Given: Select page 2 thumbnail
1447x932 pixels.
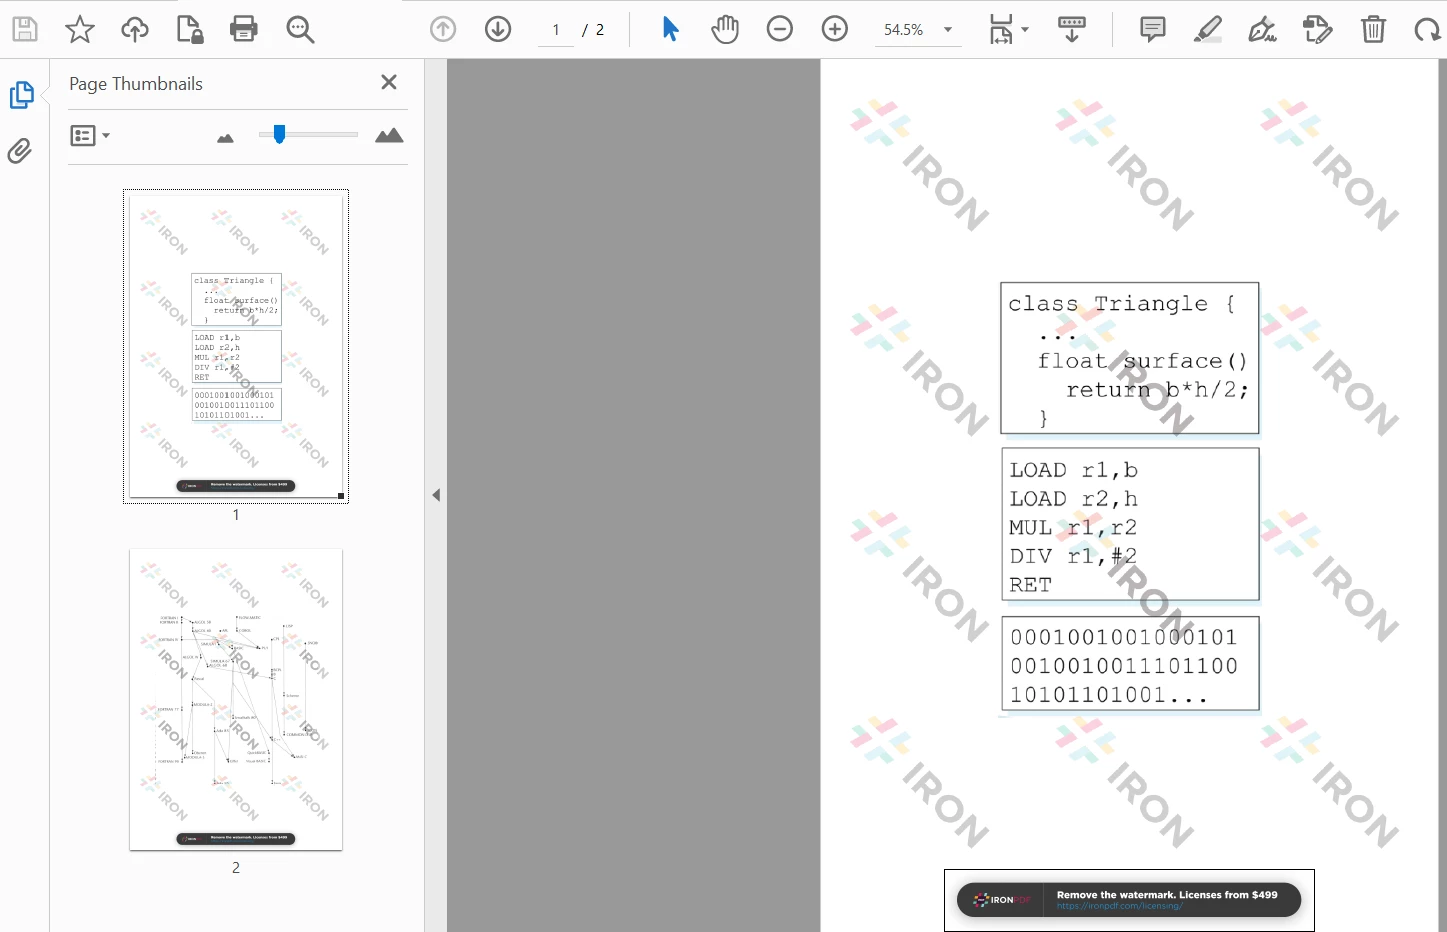Looking at the screenshot, I should [x=236, y=699].
